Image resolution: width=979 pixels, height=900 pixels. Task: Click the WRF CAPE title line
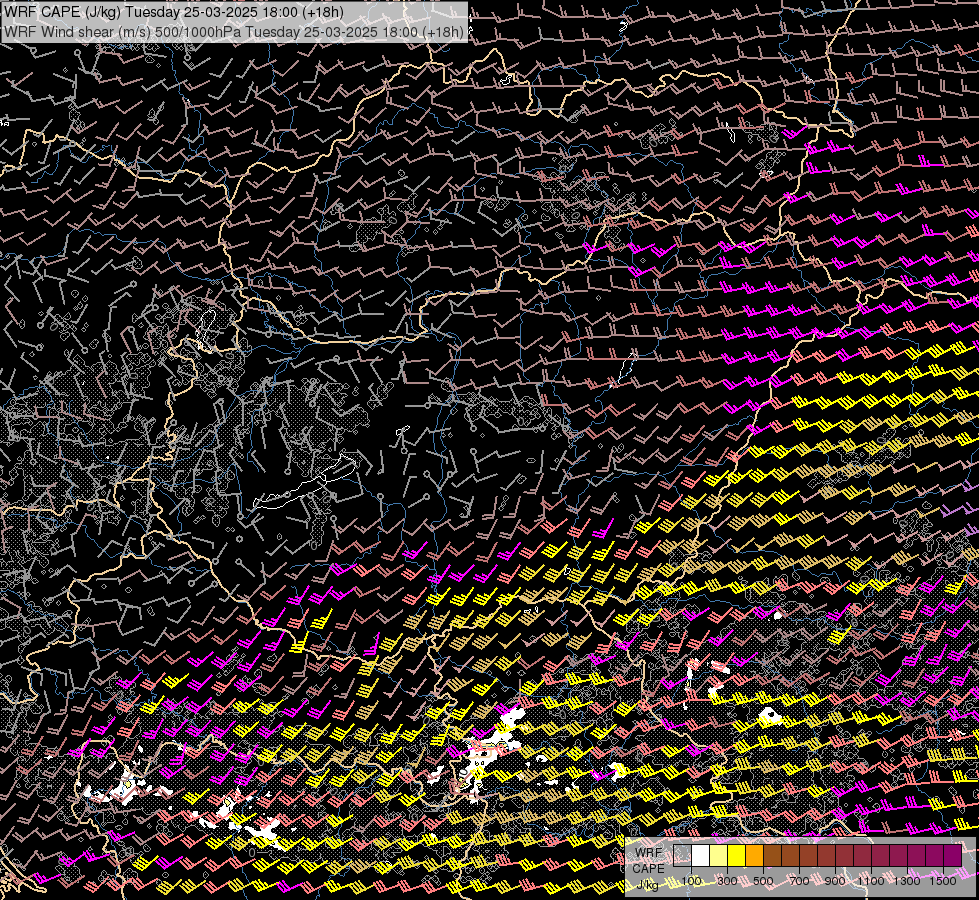[x=174, y=12]
